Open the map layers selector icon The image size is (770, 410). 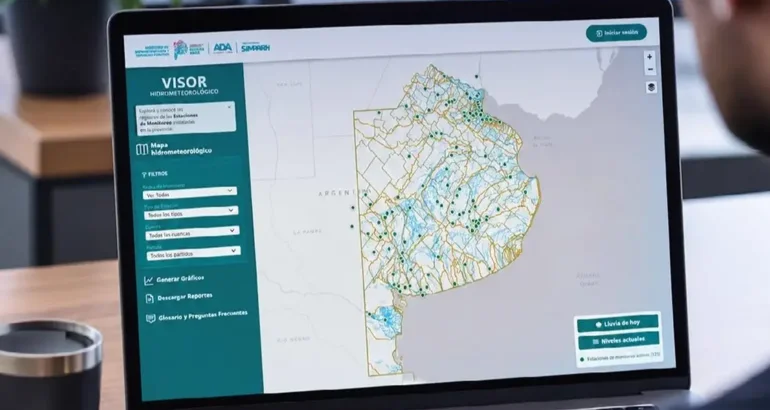pos(651,87)
